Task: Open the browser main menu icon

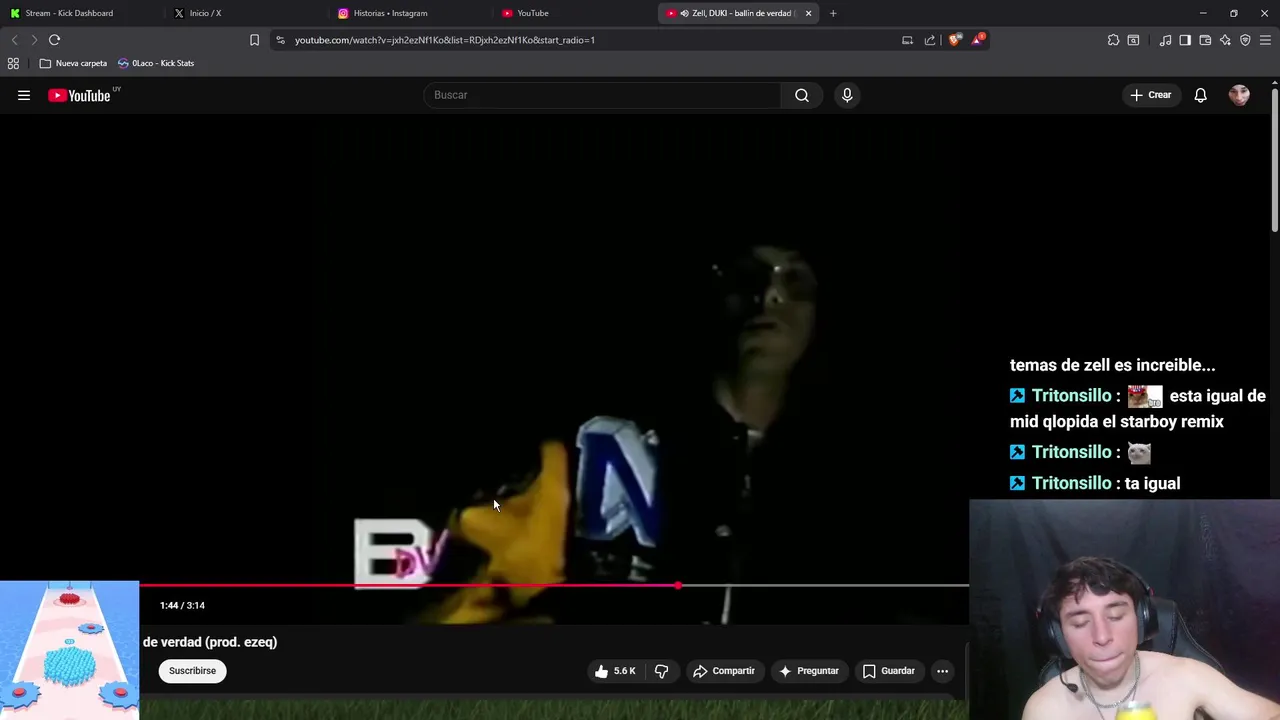Action: click(x=1265, y=40)
